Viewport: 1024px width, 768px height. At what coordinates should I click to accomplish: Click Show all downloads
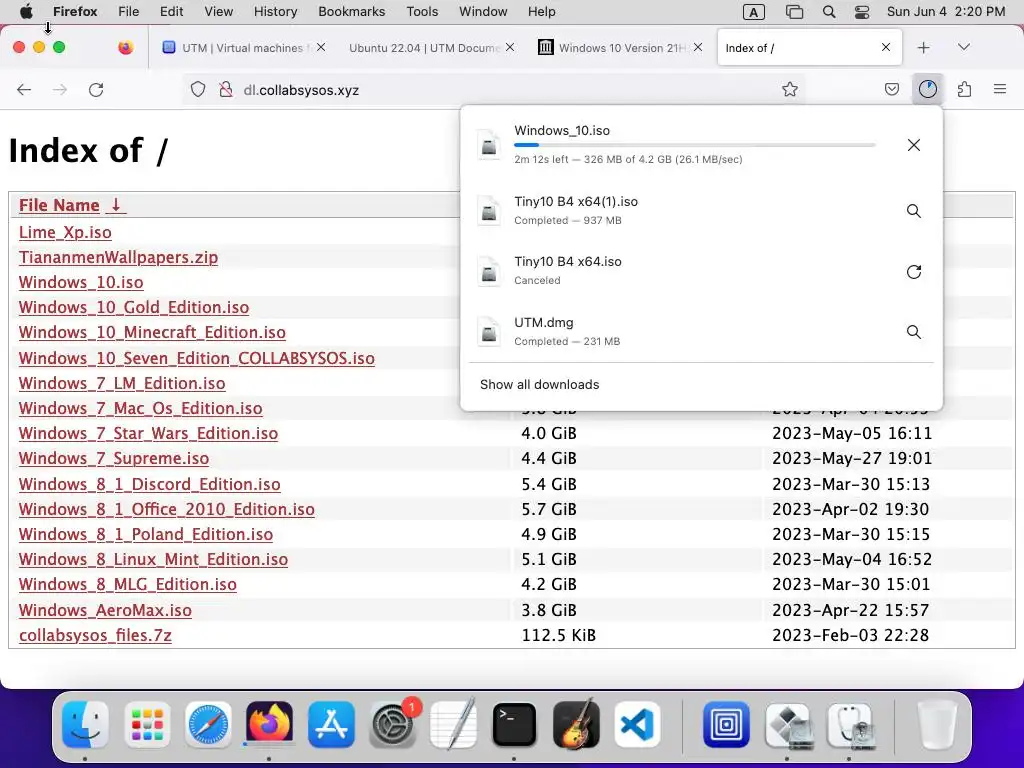pos(539,385)
